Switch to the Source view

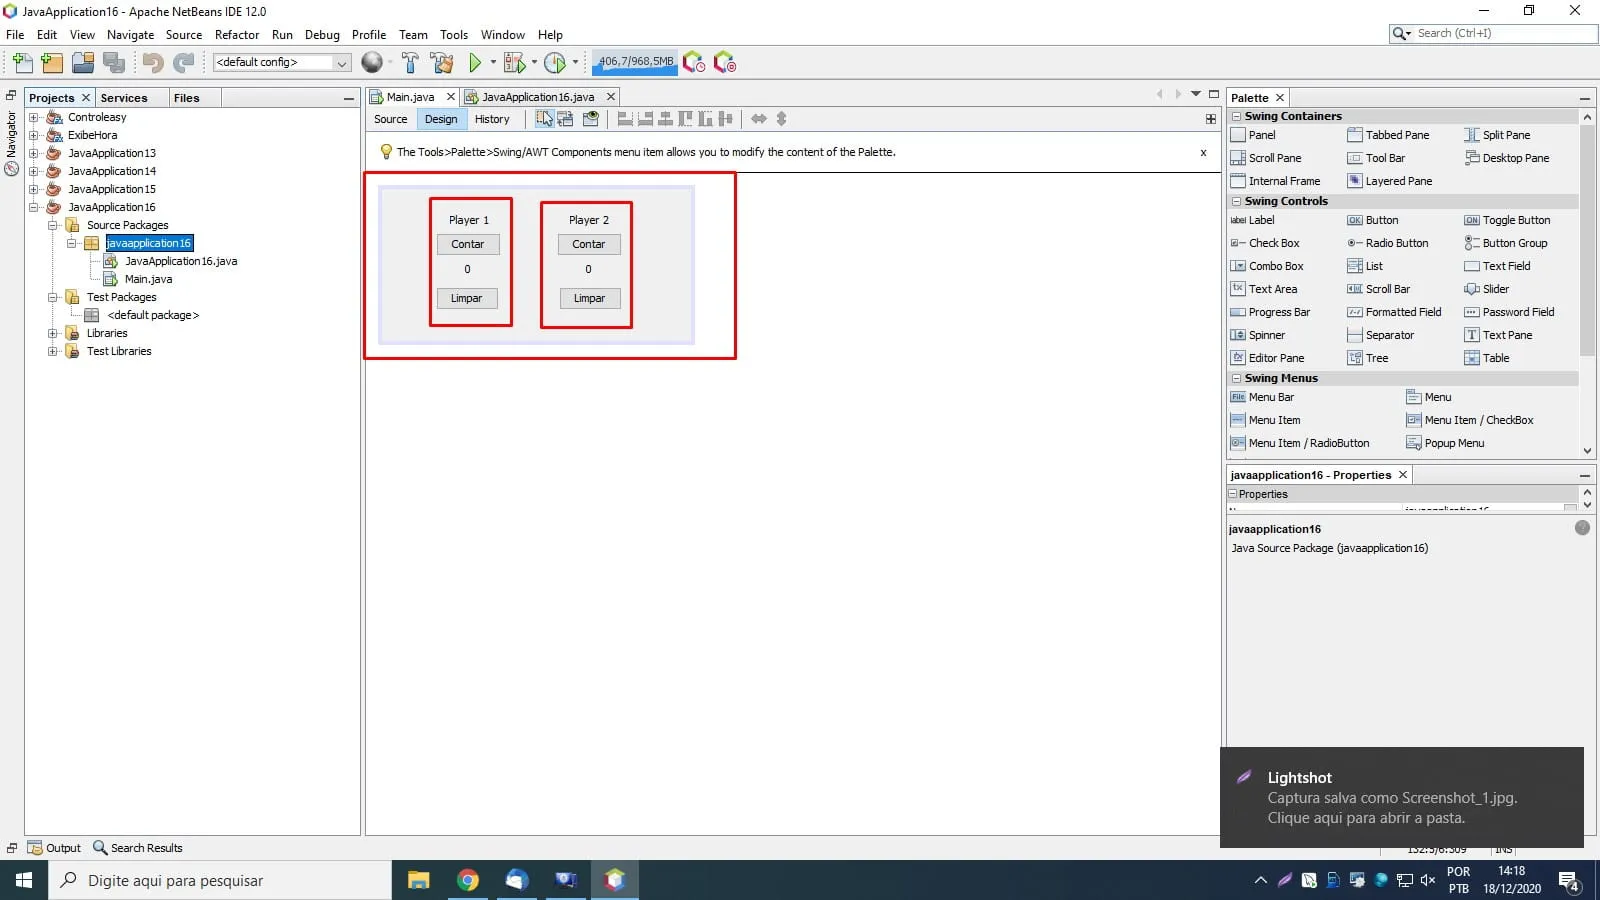(391, 119)
